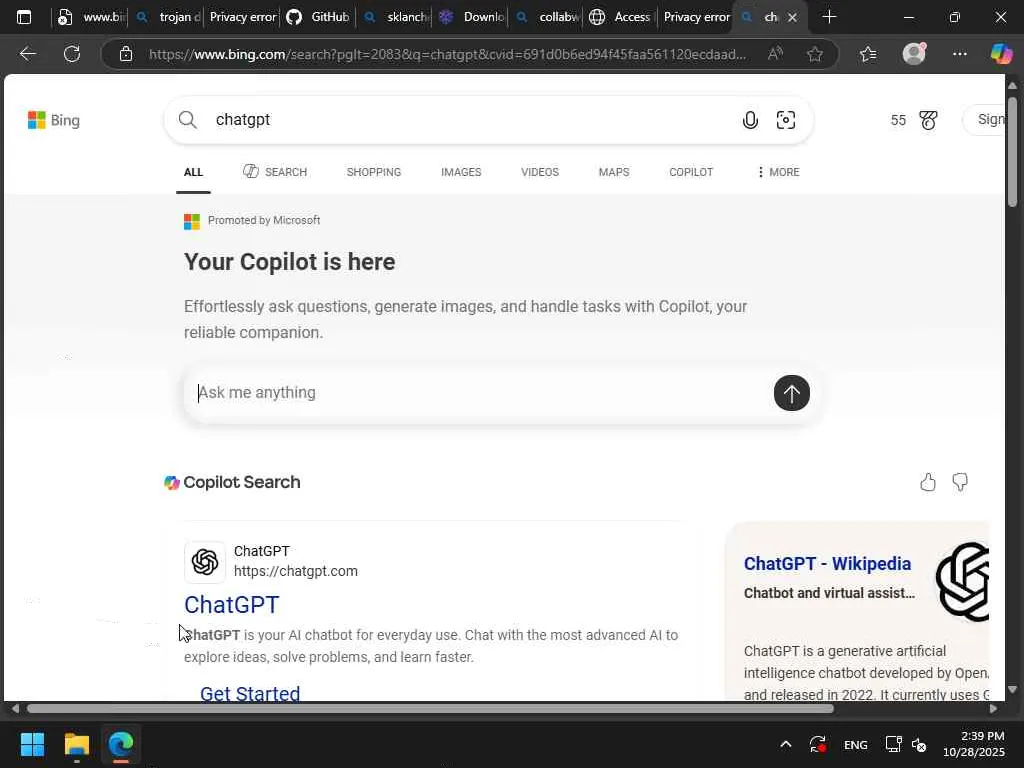Click the OpenAI logo thumbnail in Wikipedia card
The height and width of the screenshot is (768, 1024).
click(963, 581)
